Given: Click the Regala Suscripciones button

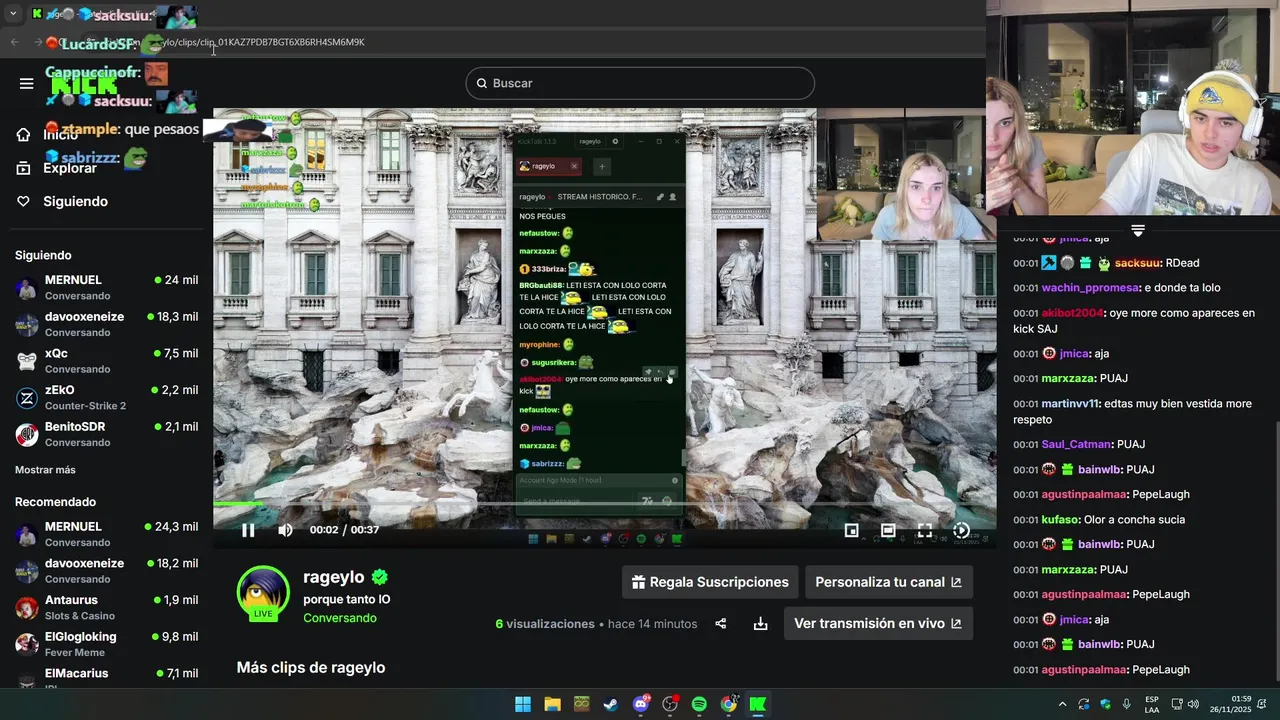Looking at the screenshot, I should click(x=710, y=582).
